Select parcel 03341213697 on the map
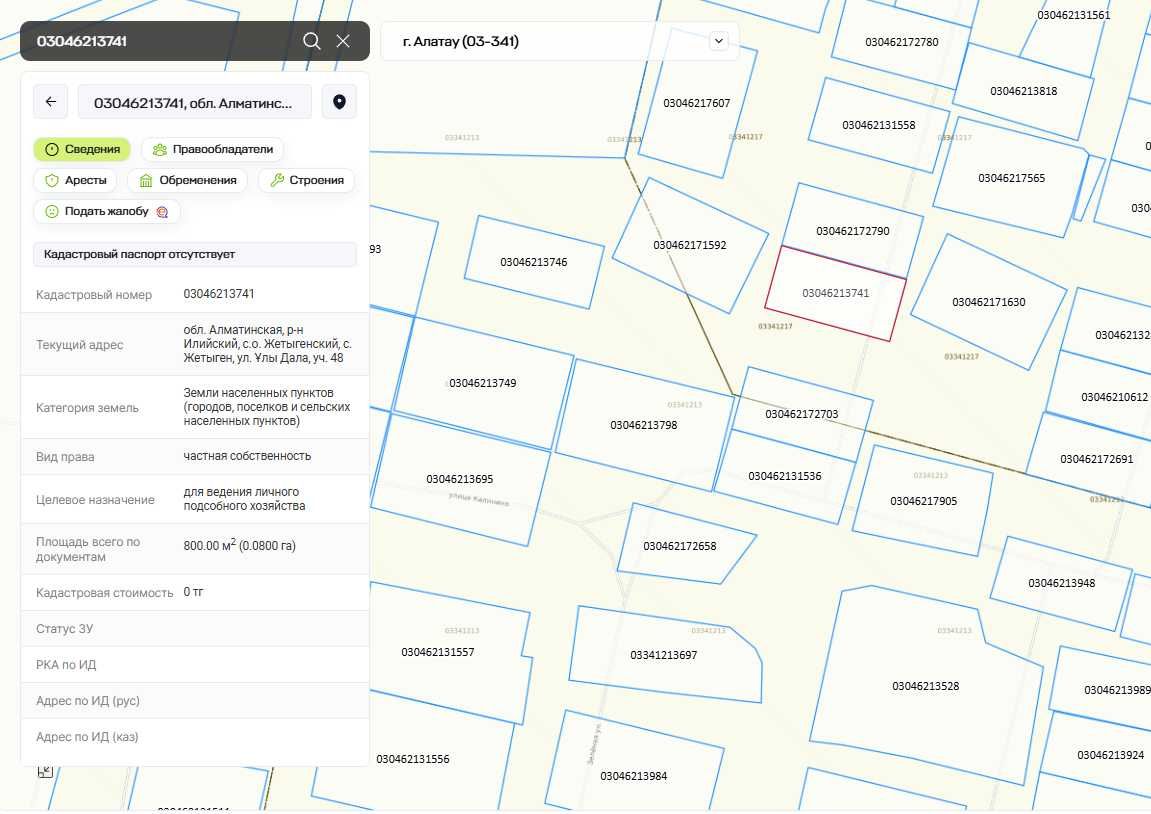 (x=664, y=655)
